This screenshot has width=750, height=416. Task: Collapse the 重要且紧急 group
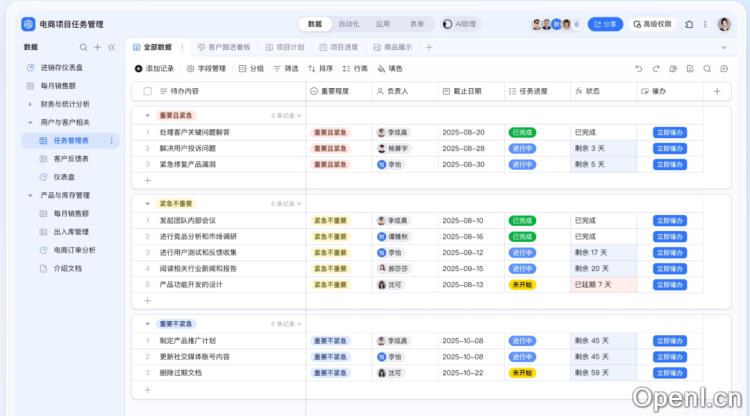[x=148, y=115]
